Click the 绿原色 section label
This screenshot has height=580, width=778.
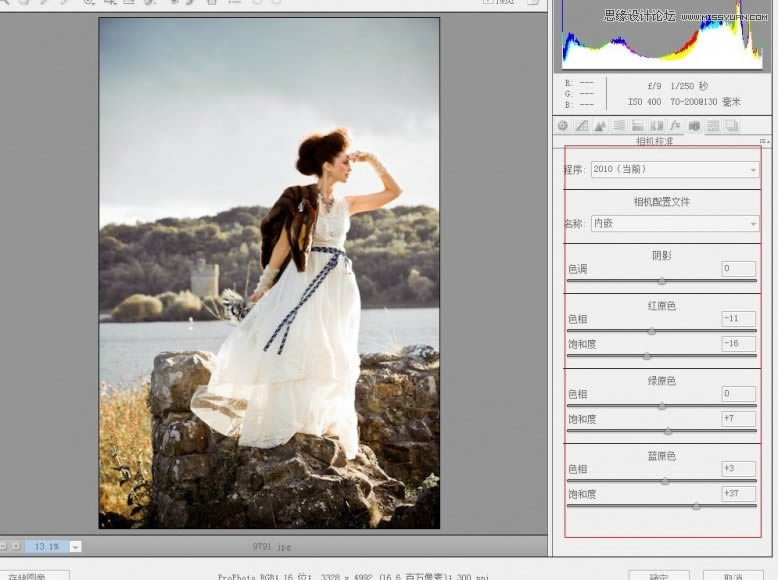pos(662,381)
